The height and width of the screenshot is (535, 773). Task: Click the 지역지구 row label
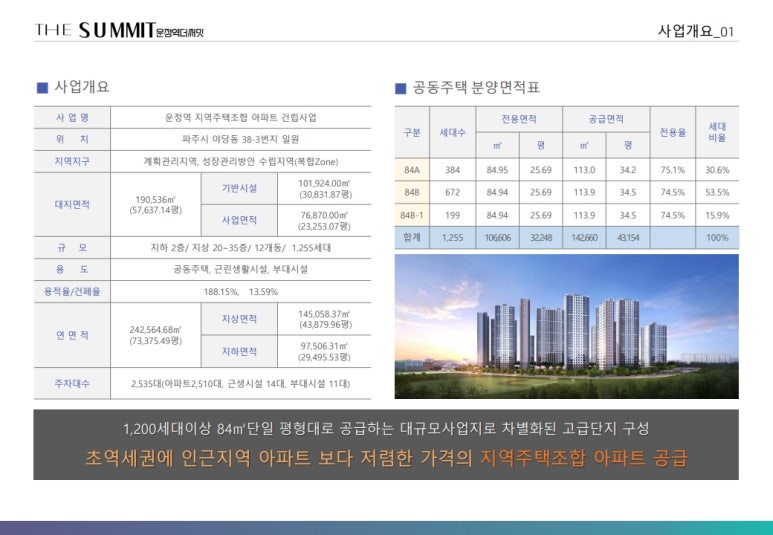72,161
